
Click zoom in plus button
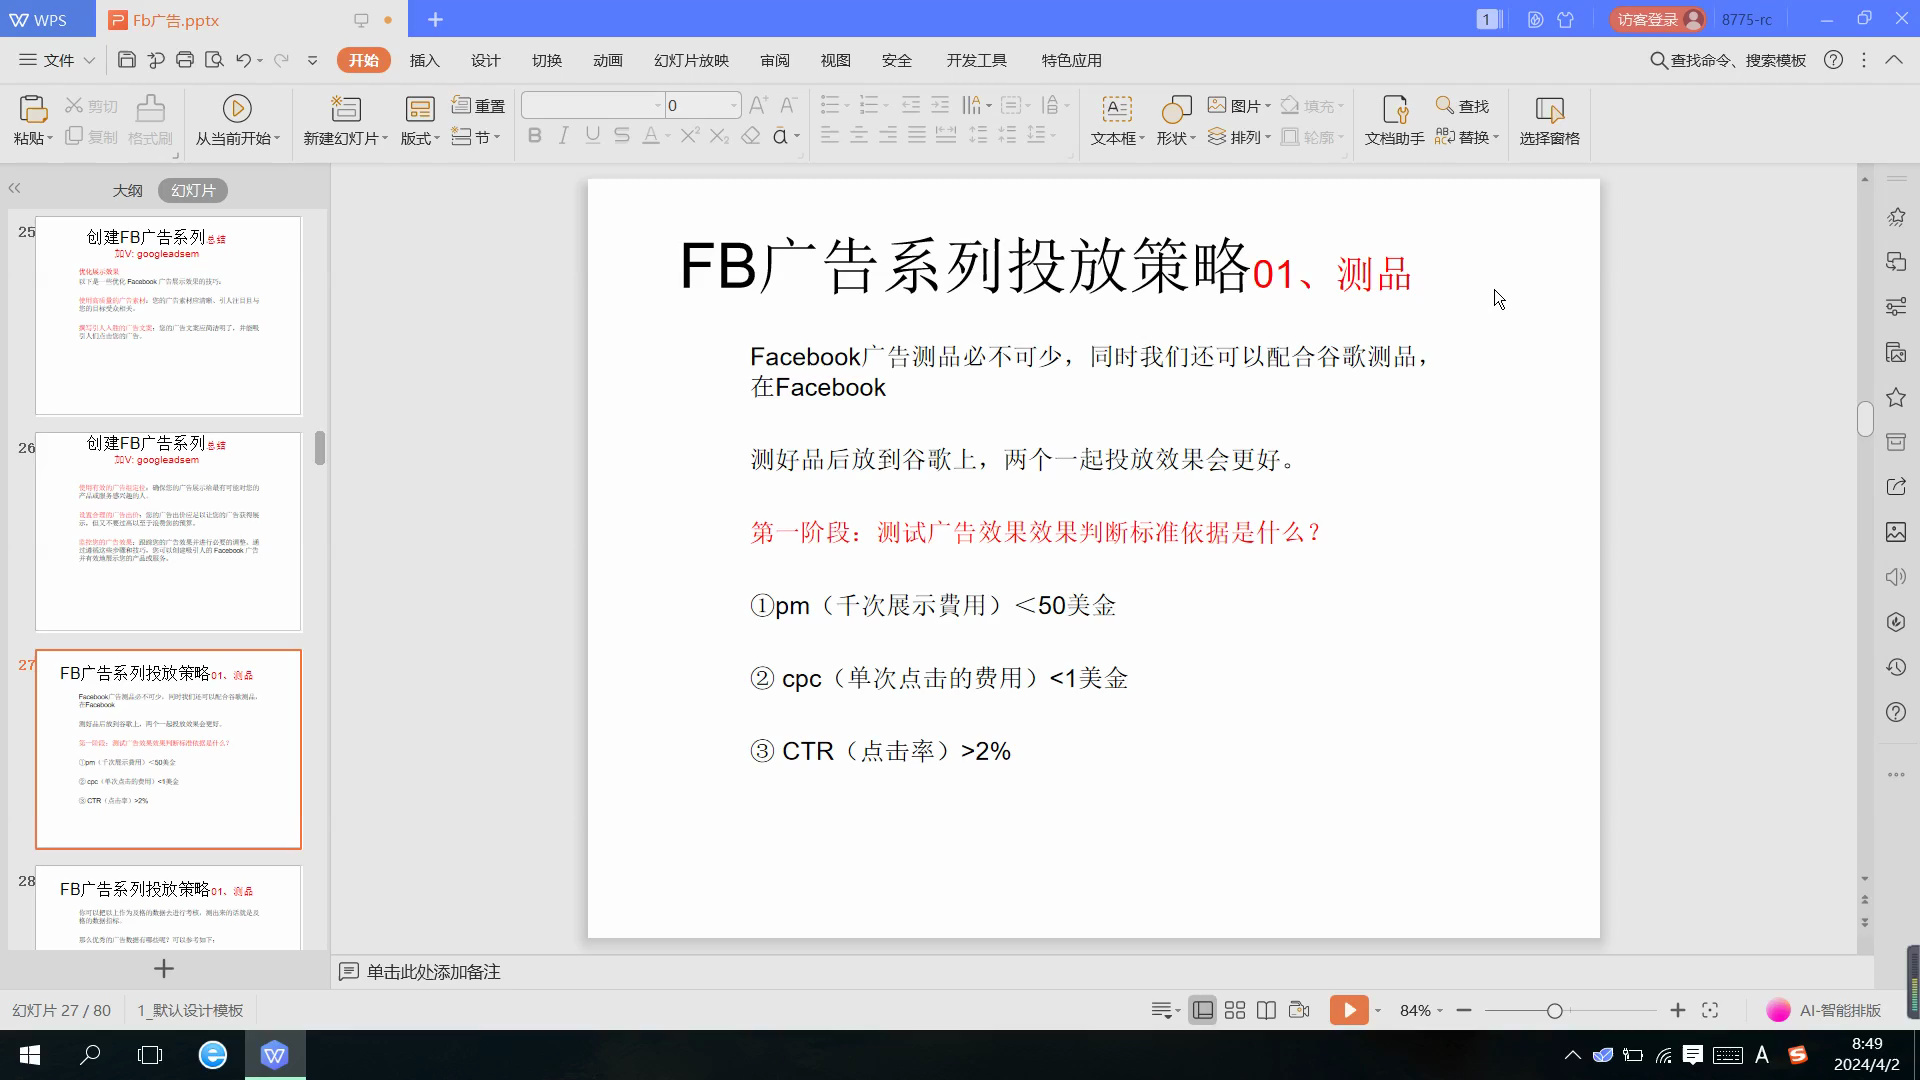click(1678, 1011)
